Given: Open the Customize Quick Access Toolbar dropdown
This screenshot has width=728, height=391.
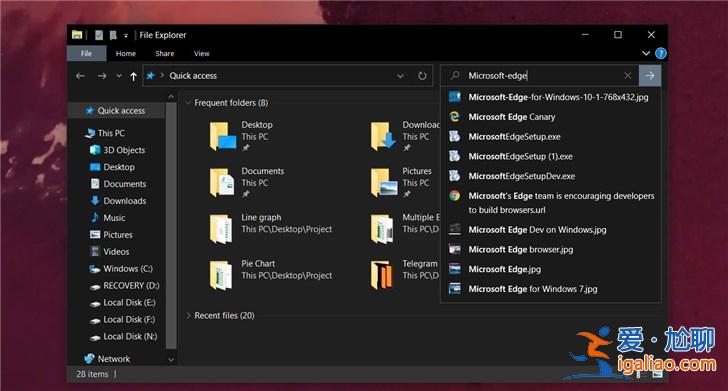Looking at the screenshot, I should (126, 35).
